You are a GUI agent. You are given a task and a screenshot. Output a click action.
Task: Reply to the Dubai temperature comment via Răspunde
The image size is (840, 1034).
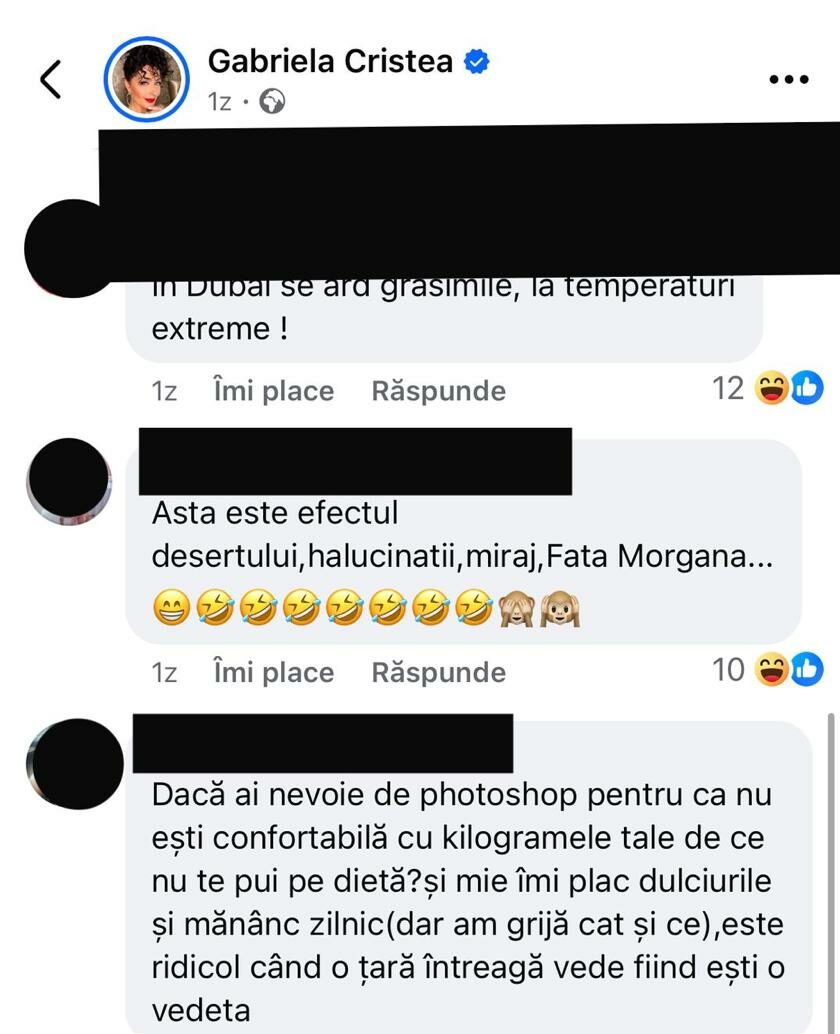coord(438,390)
